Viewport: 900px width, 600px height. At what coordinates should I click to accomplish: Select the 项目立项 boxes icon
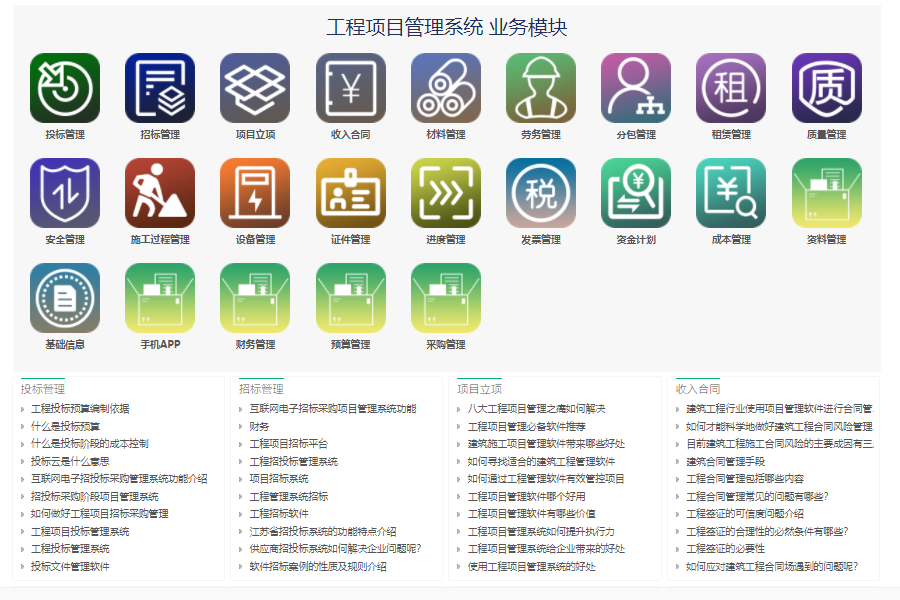point(255,88)
